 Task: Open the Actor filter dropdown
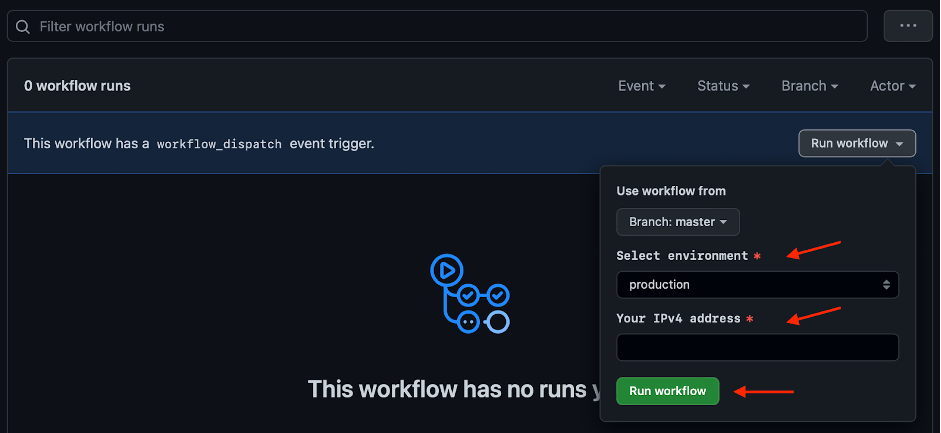tap(893, 86)
